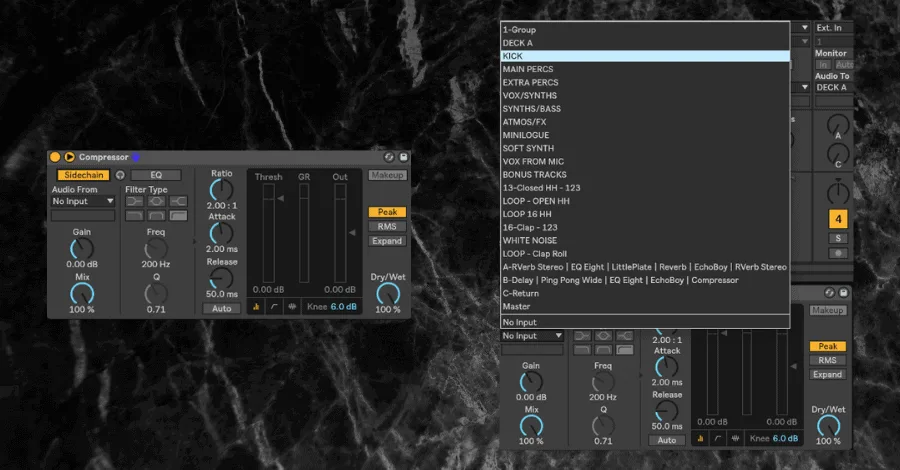
Task: Choose 13-Closed HH - 123 in the list
Action: tap(645, 188)
